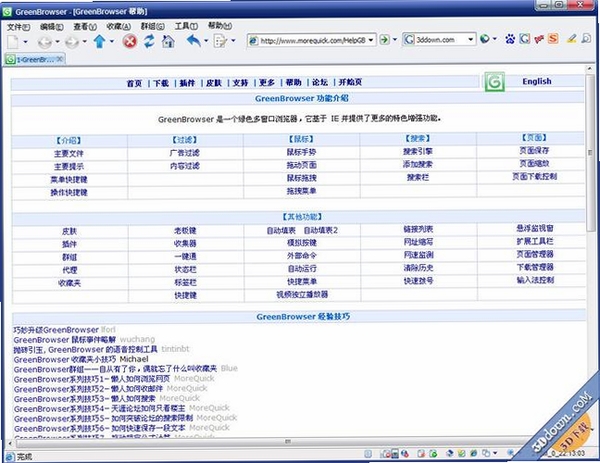
Task: Click the green play status bar icon
Action: 434,454
